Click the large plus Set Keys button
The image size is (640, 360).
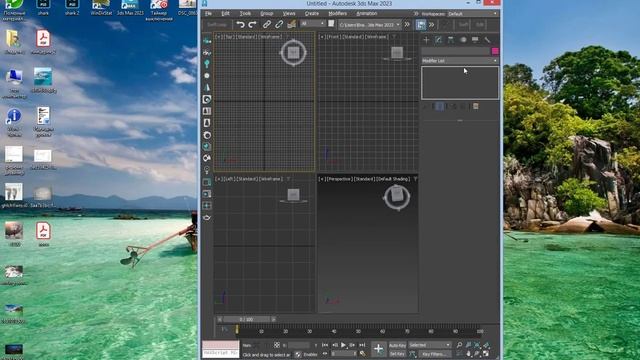pyautogui.click(x=378, y=349)
